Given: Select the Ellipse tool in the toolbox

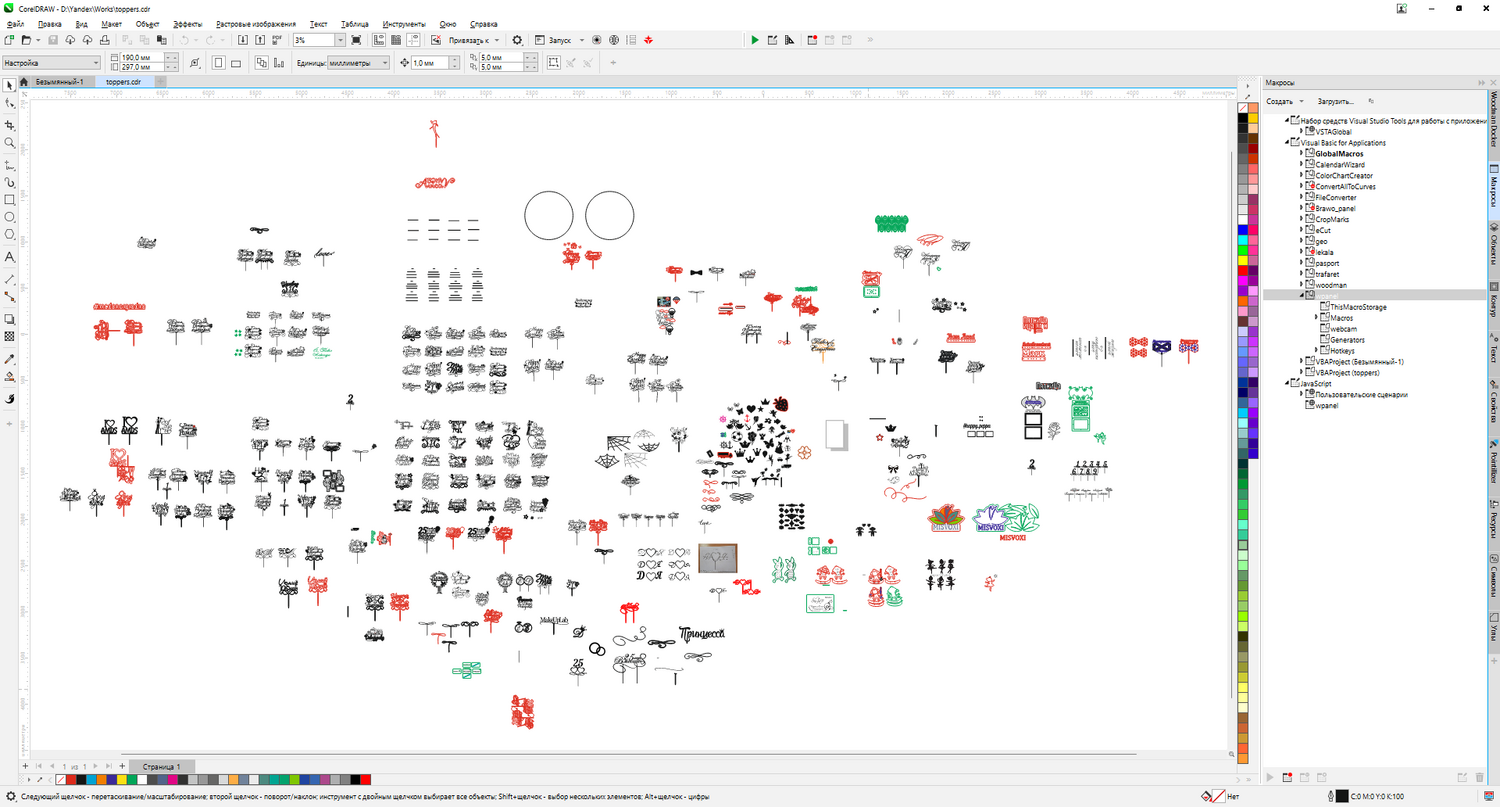Looking at the screenshot, I should 10,217.
